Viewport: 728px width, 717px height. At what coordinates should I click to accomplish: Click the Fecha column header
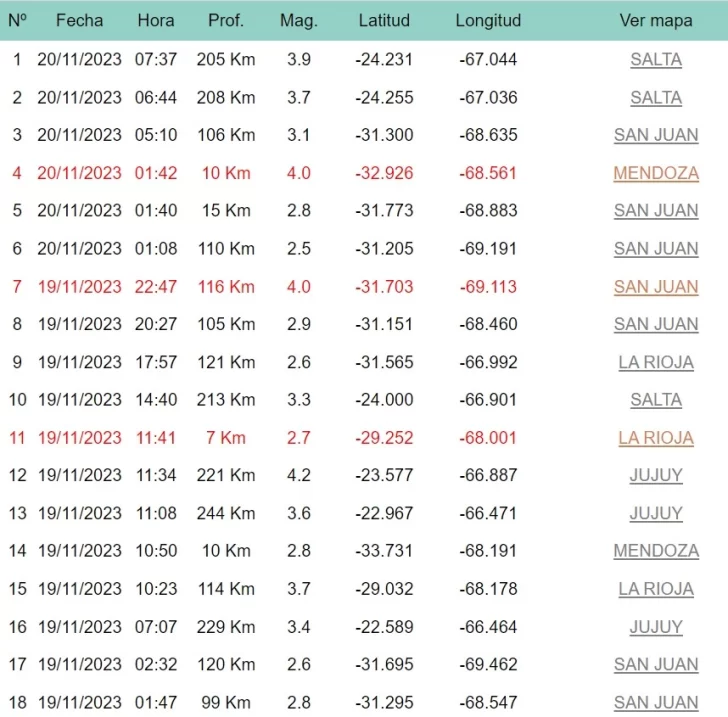[x=79, y=21]
